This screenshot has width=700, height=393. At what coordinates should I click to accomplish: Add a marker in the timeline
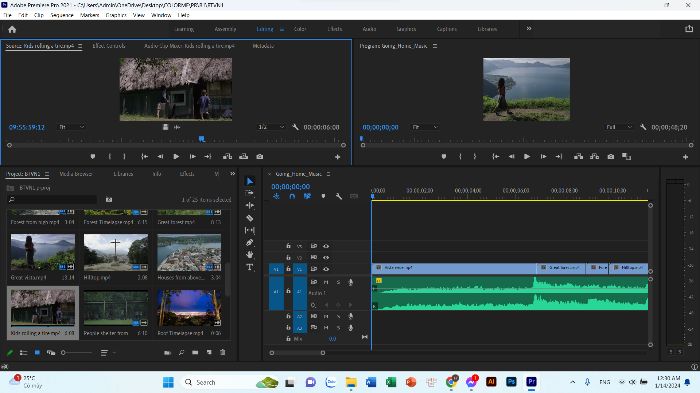[323, 196]
